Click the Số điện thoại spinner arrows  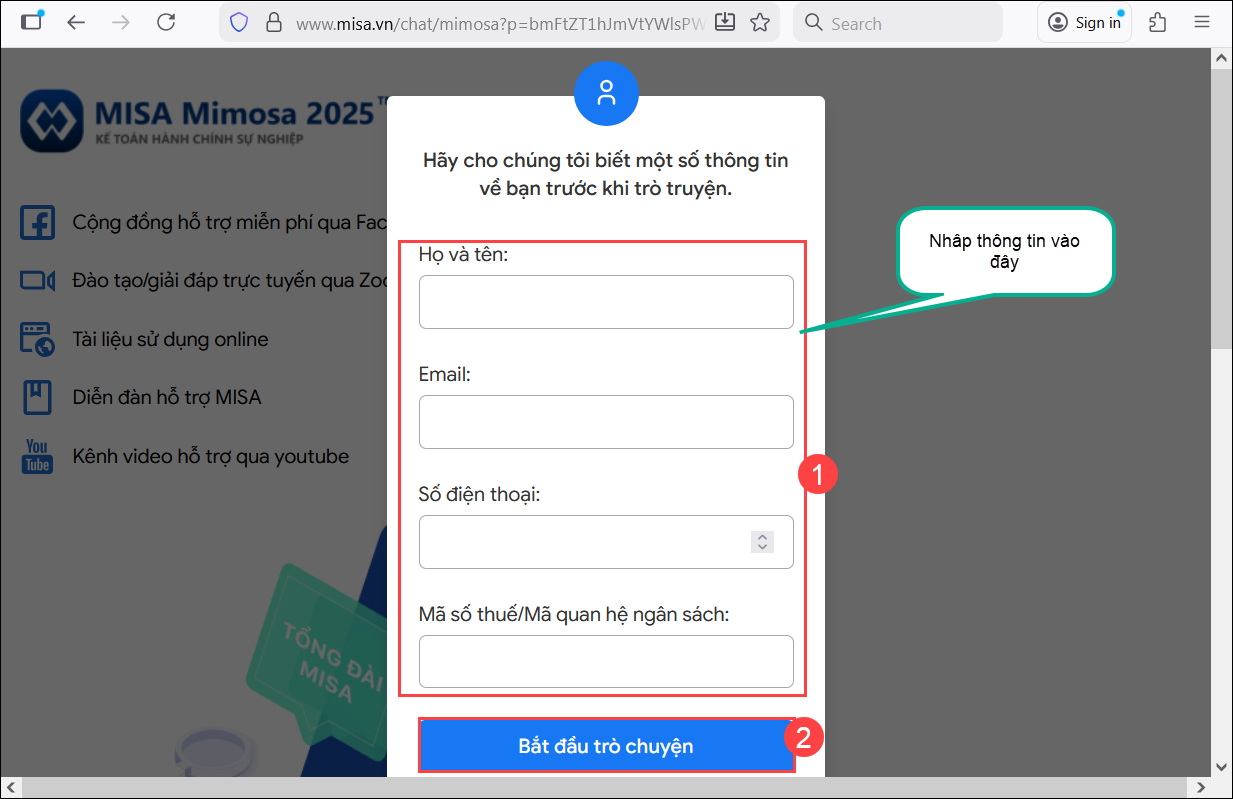coord(762,542)
